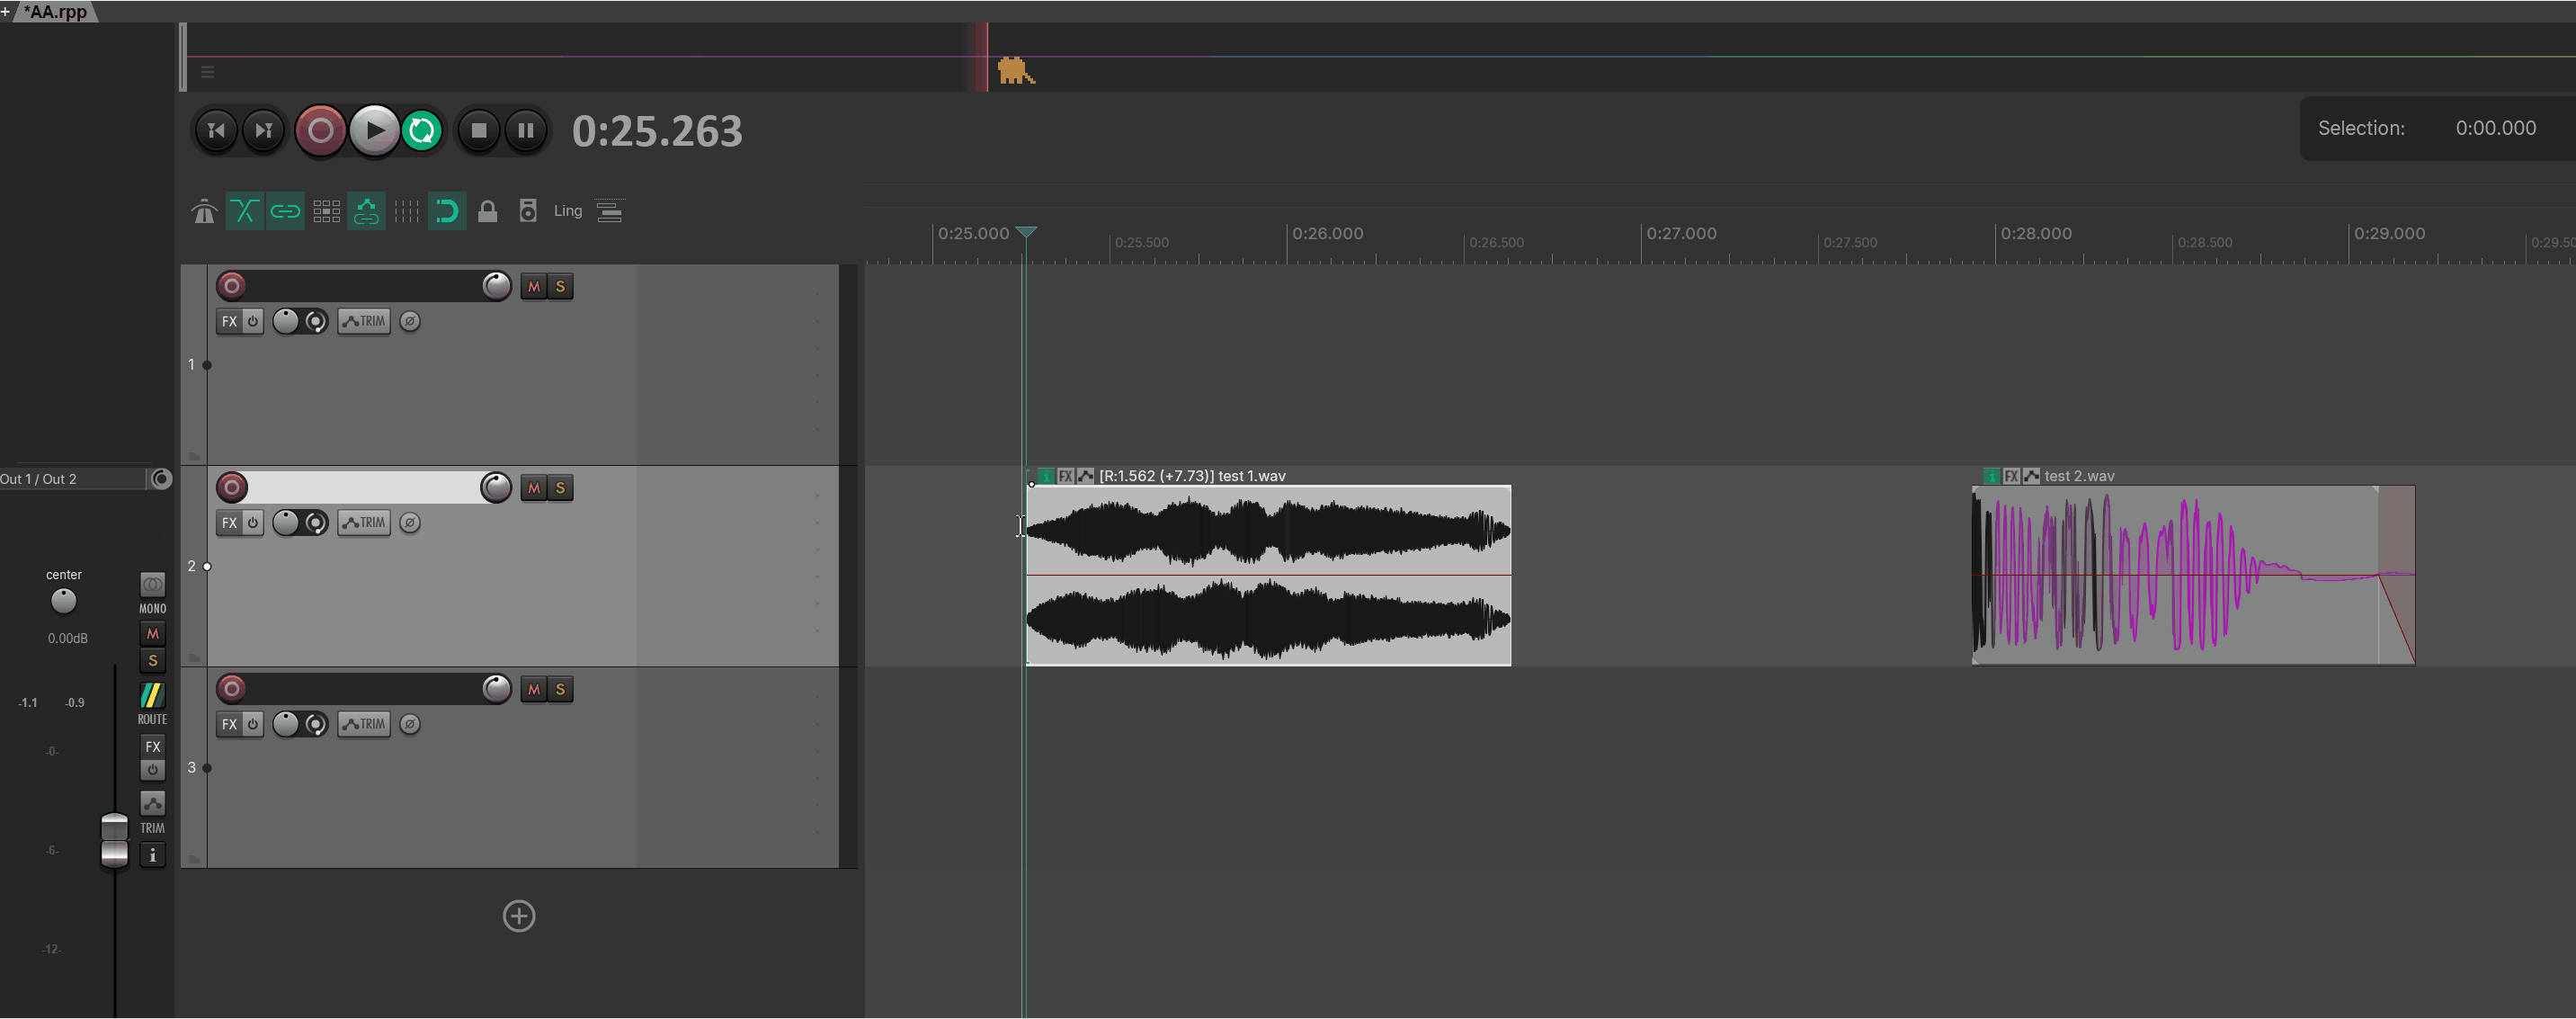
Task: Toggle the locking padlock icon
Action: click(x=488, y=211)
